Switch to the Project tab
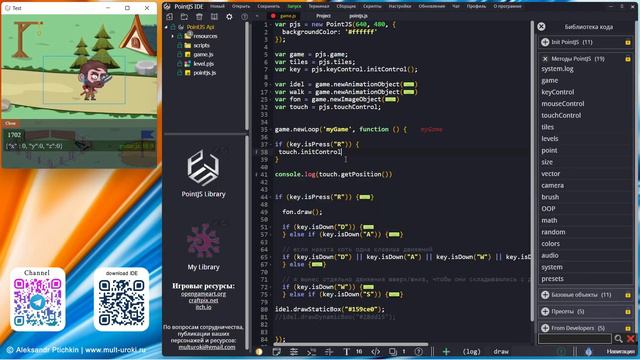640x360 pixels. [323, 16]
